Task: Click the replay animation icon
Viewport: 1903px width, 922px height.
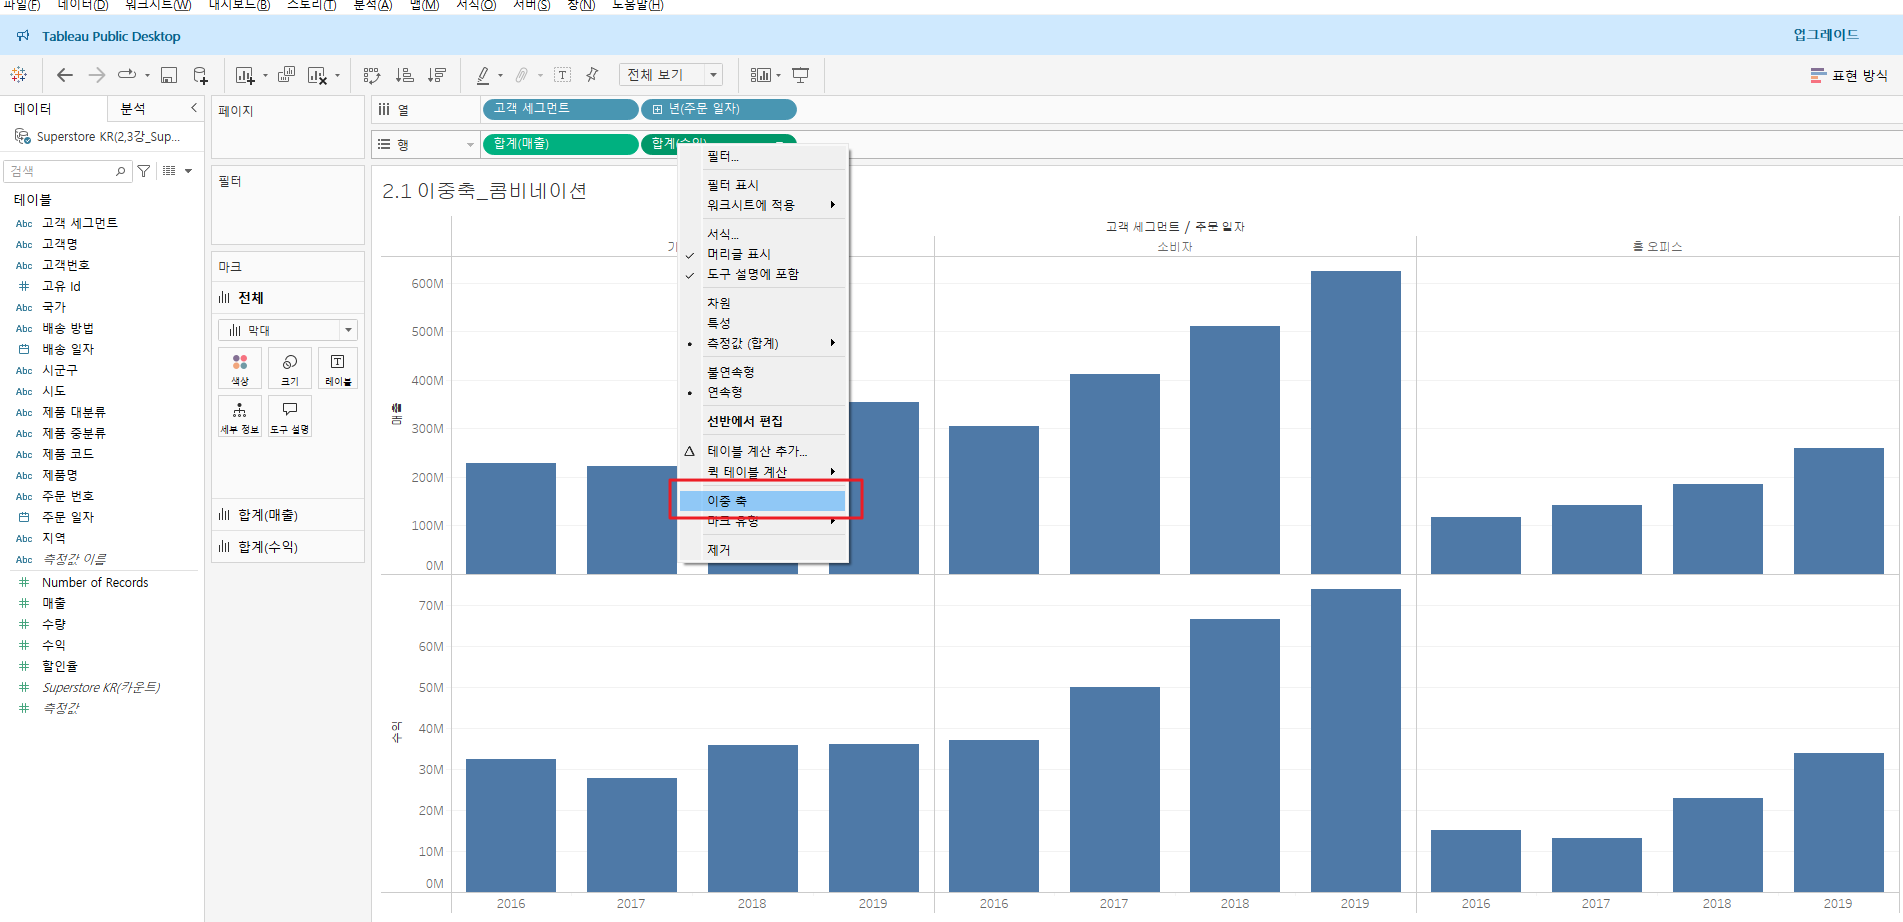Action: click(x=127, y=75)
